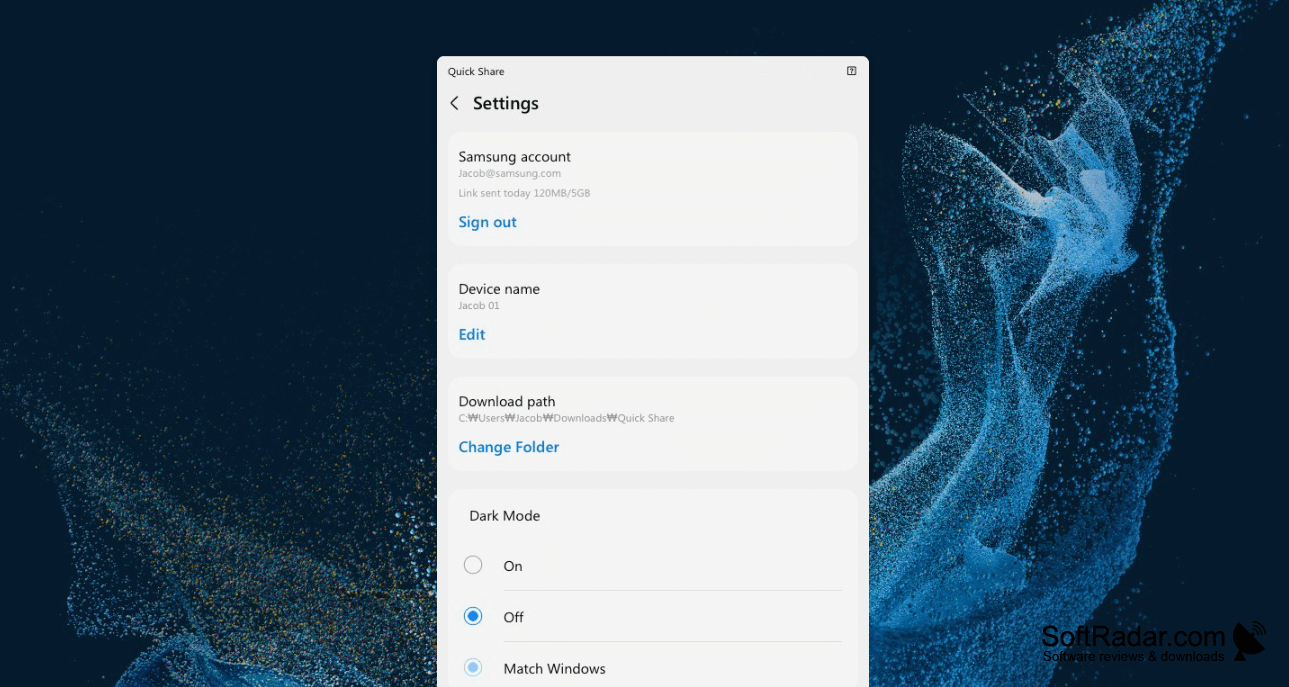Edit the device name Jacob 01
The height and width of the screenshot is (687, 1289).
pyautogui.click(x=471, y=334)
